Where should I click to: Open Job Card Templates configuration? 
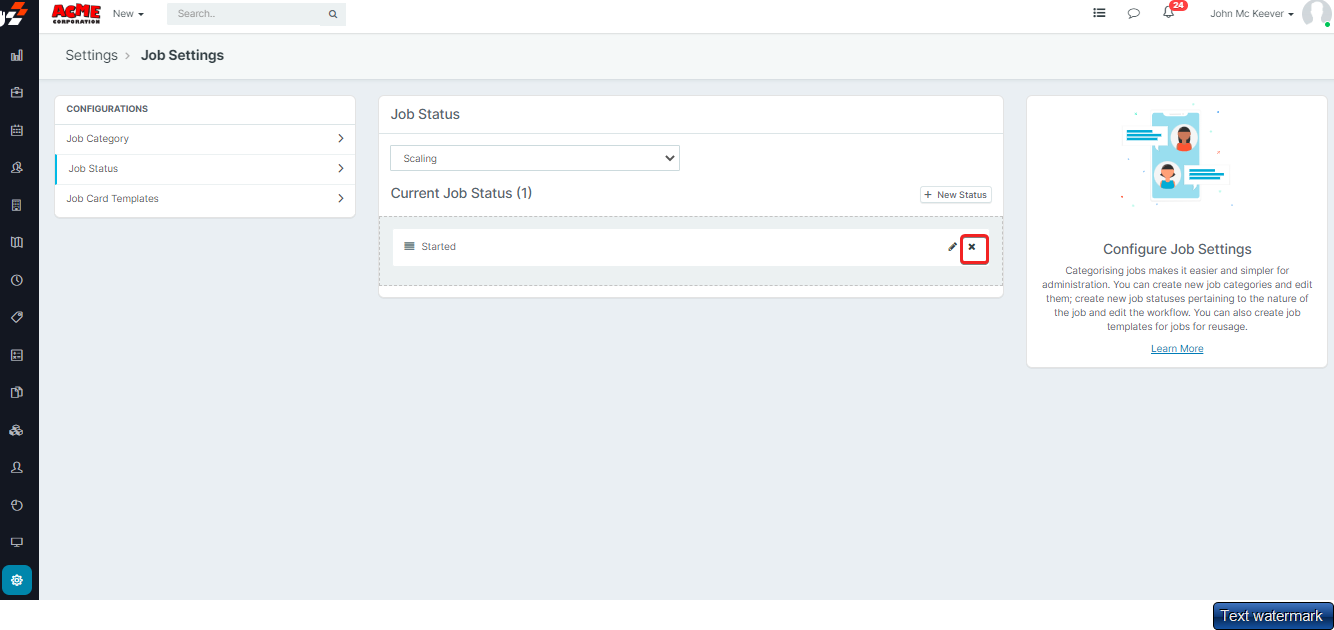point(205,199)
